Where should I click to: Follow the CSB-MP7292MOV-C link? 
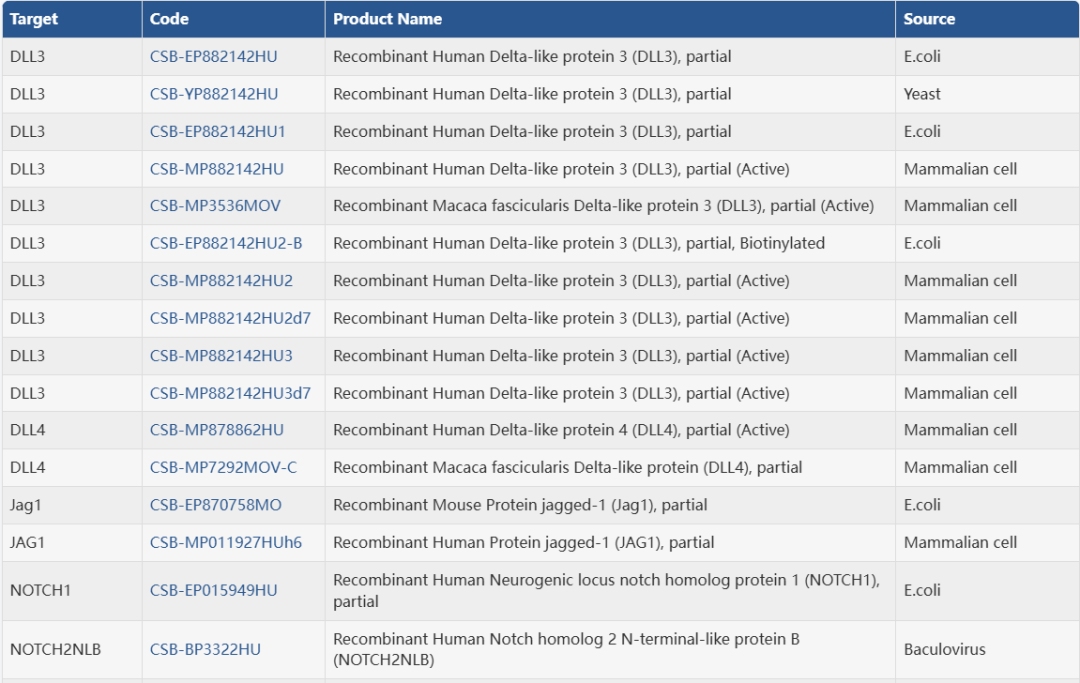pyautogui.click(x=223, y=467)
